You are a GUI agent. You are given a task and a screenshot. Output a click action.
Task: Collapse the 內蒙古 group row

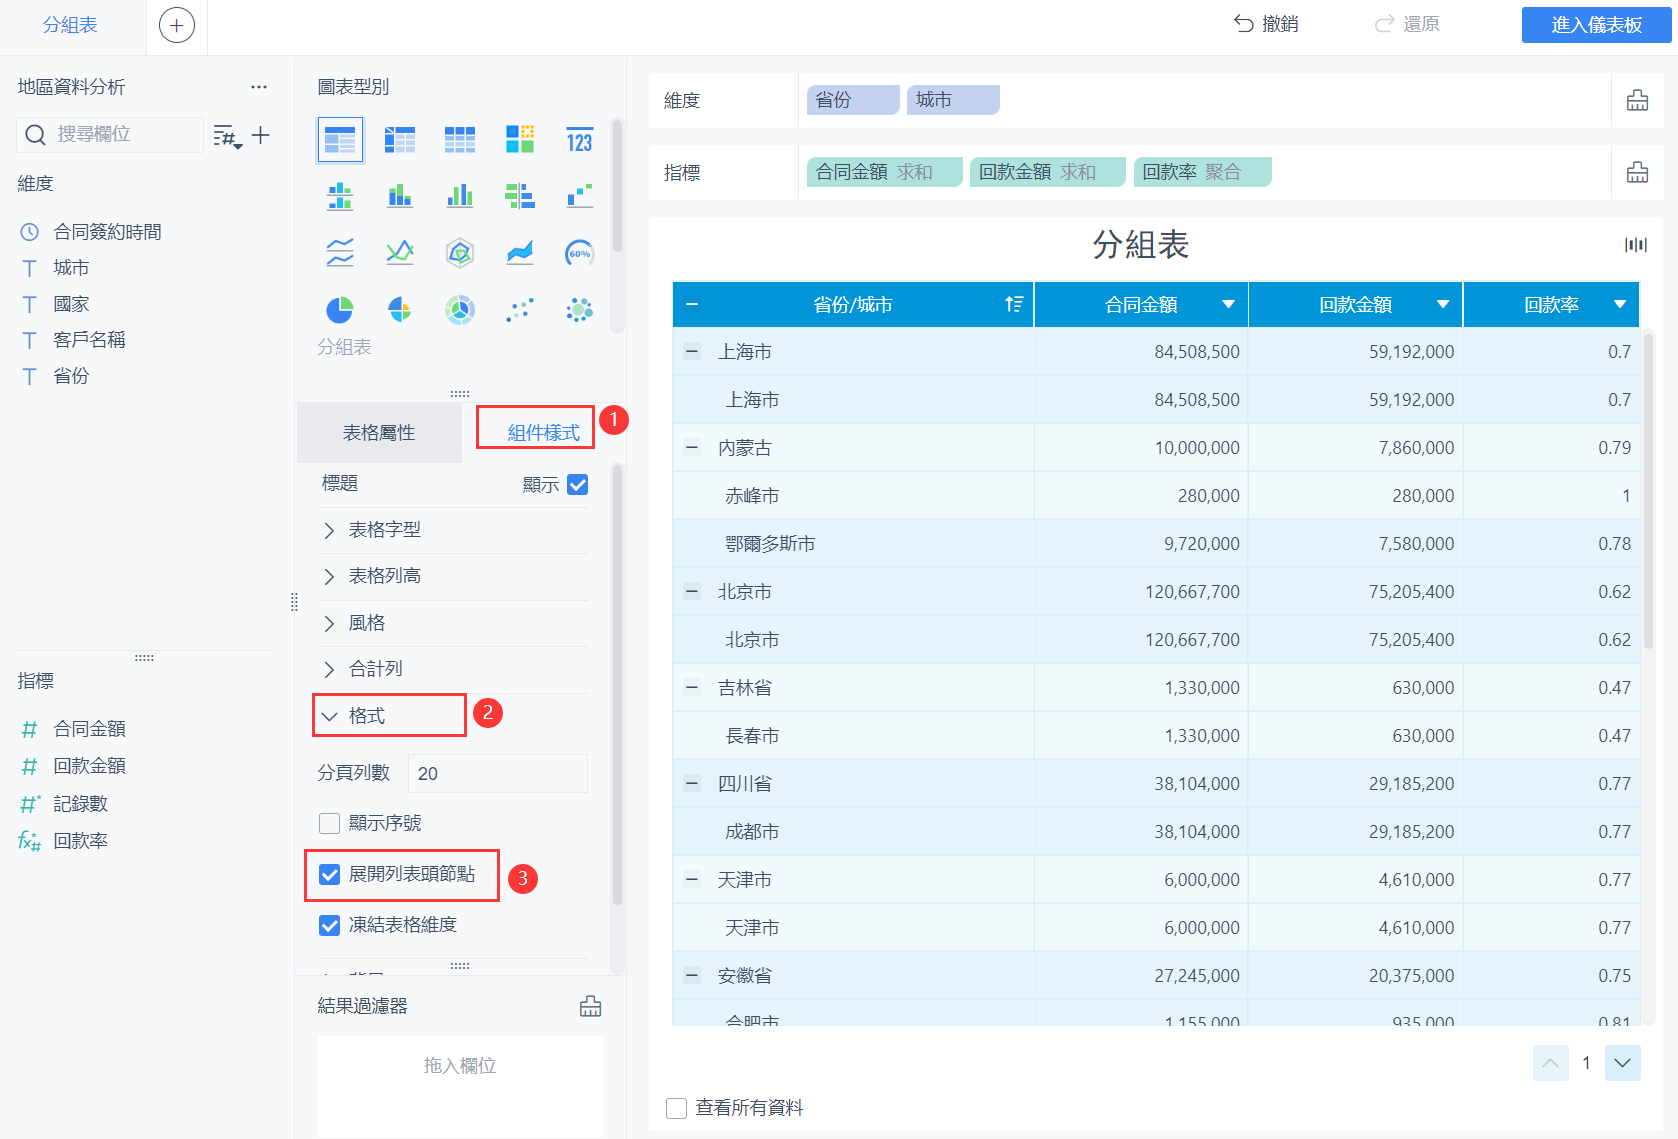[692, 447]
